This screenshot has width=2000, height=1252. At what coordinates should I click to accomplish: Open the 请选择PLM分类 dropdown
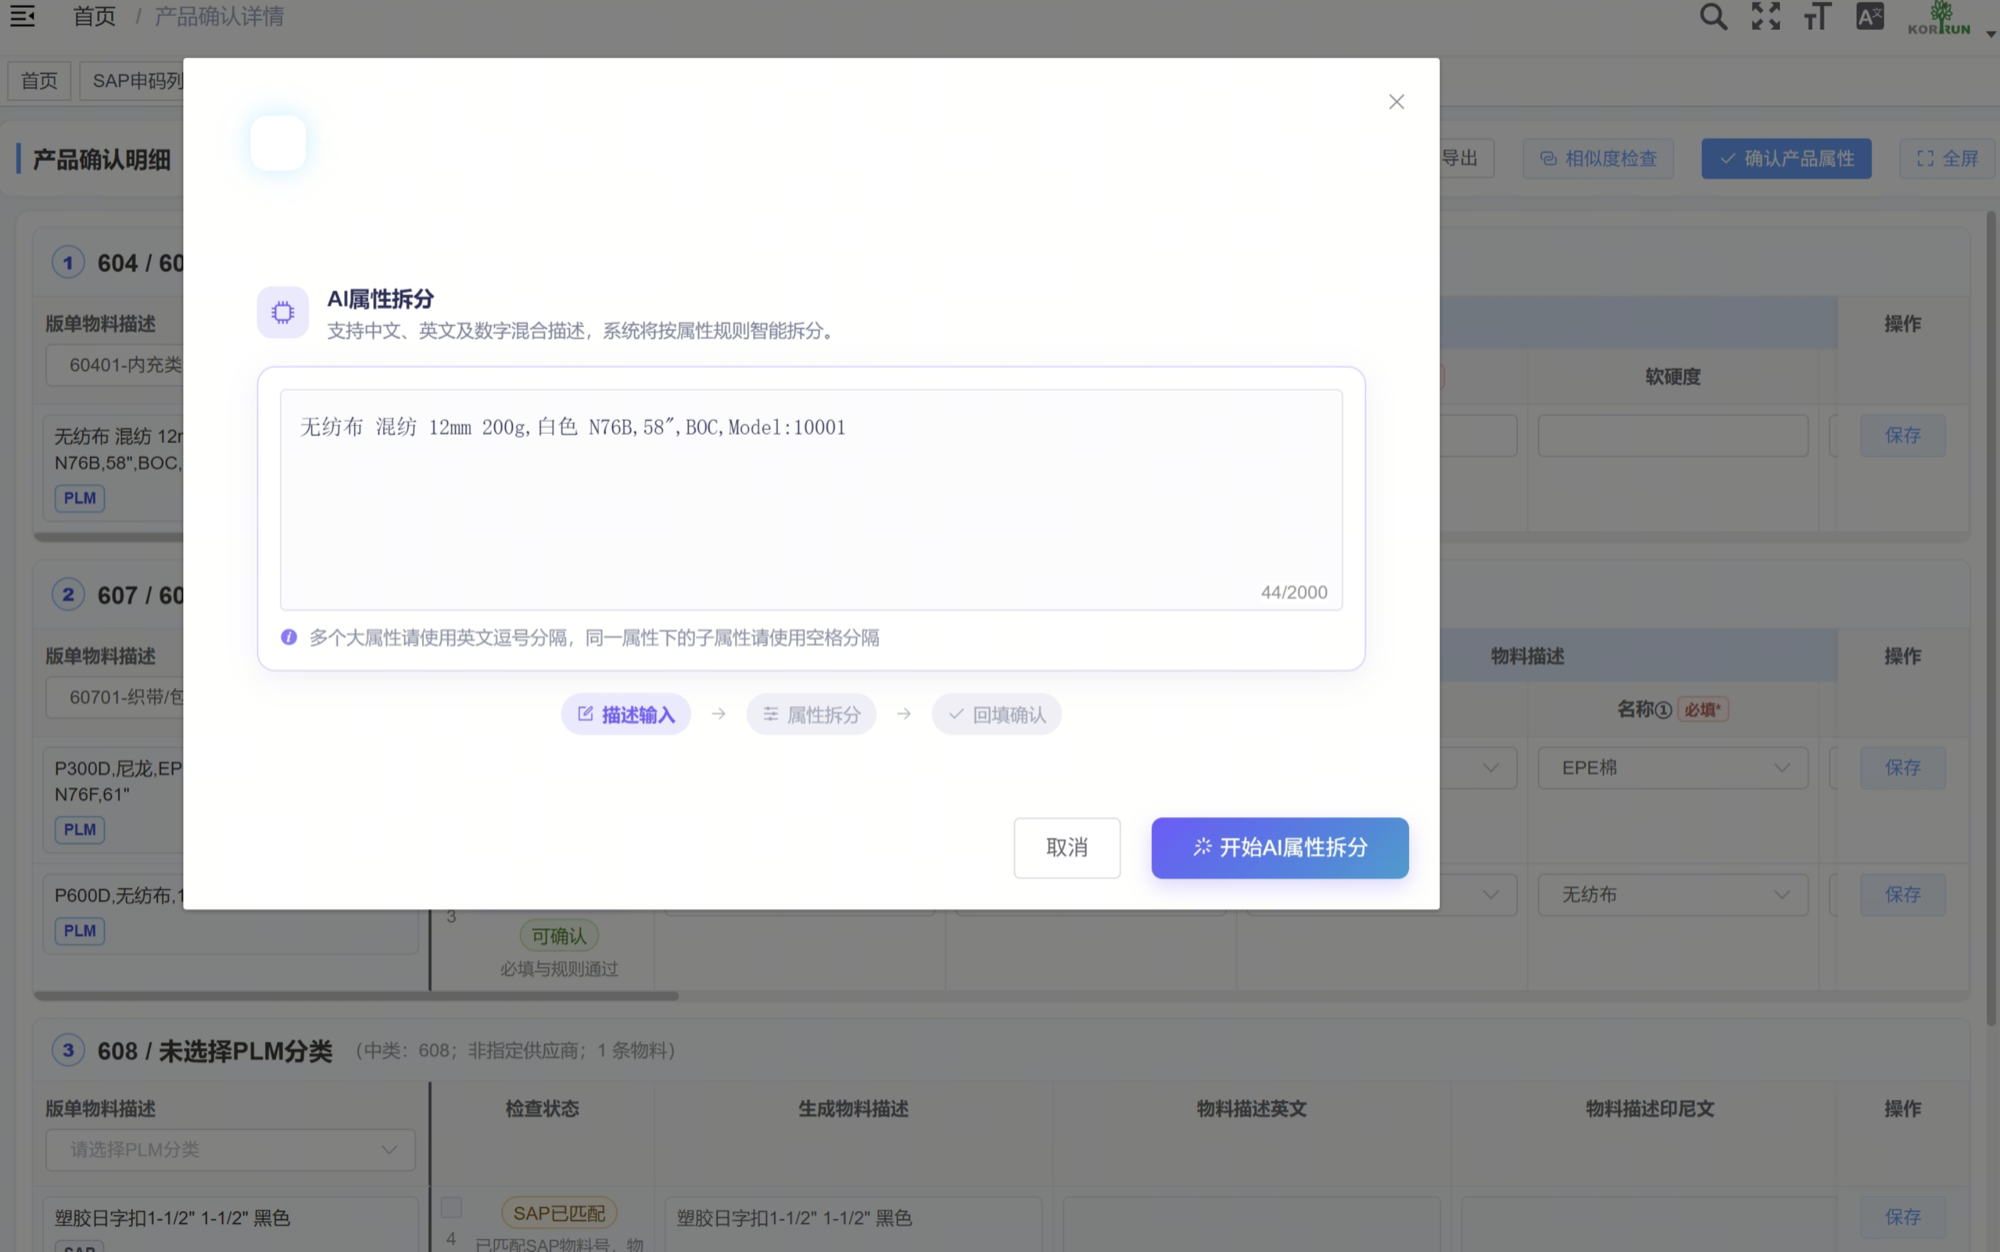[x=230, y=1150]
